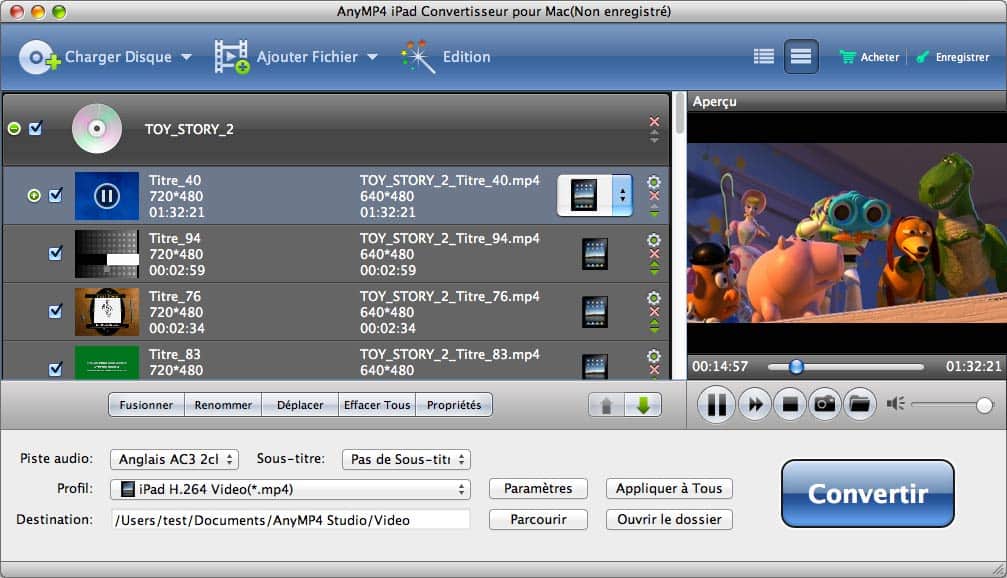Open the Charger Disque dropdown arrow

click(186, 57)
